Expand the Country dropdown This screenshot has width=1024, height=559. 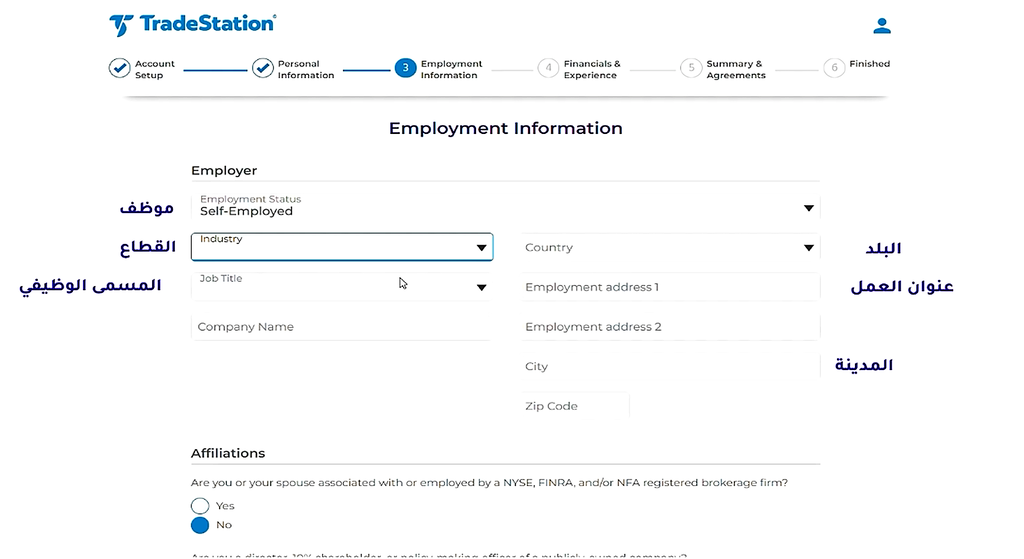670,248
